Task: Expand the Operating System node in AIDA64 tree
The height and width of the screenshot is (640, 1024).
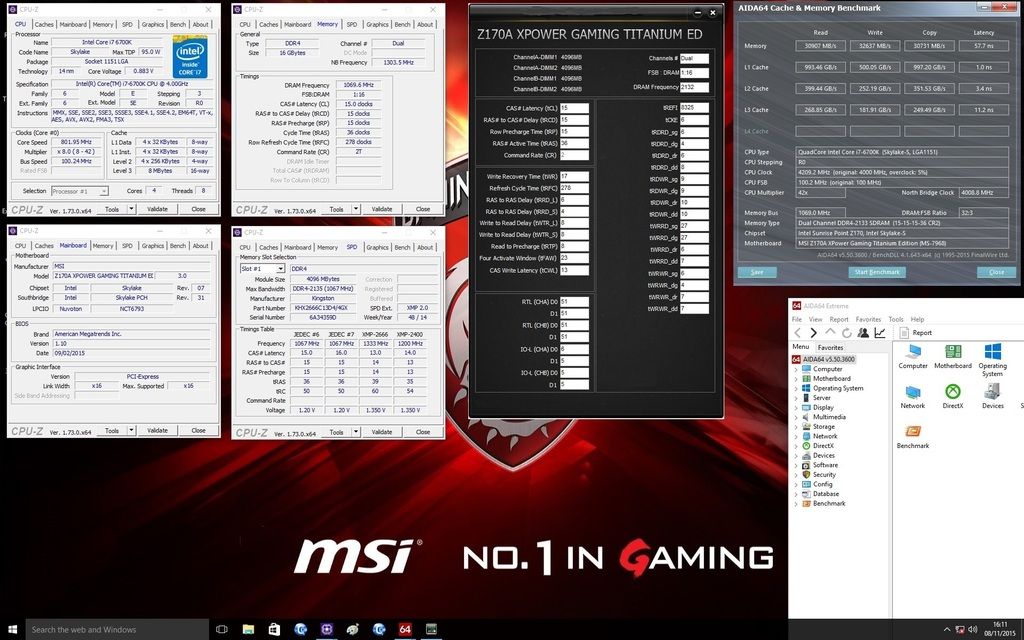Action: [796, 388]
